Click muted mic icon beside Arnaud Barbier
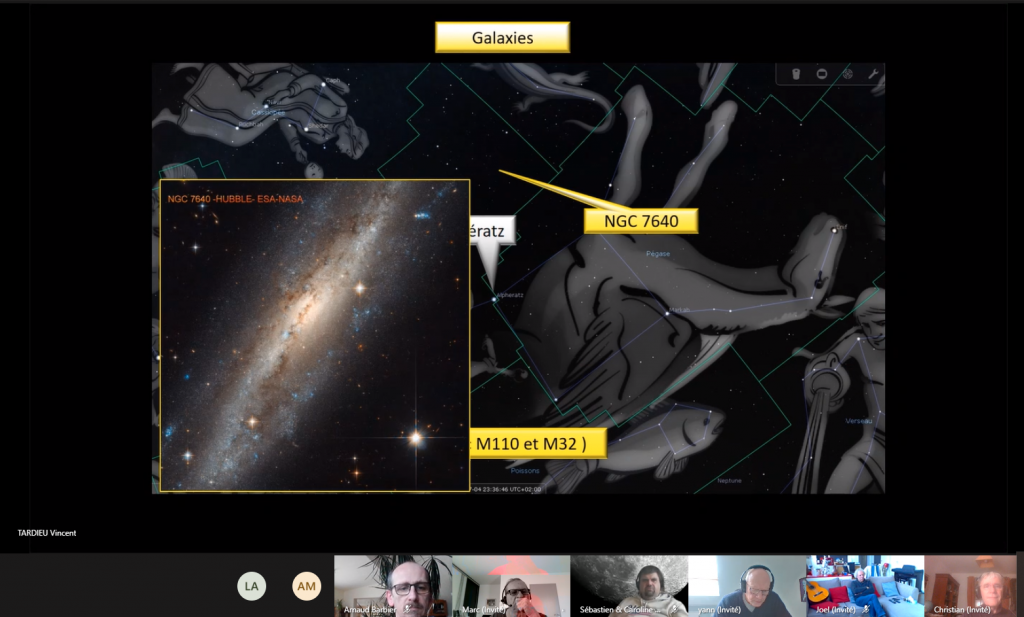 pos(409,609)
